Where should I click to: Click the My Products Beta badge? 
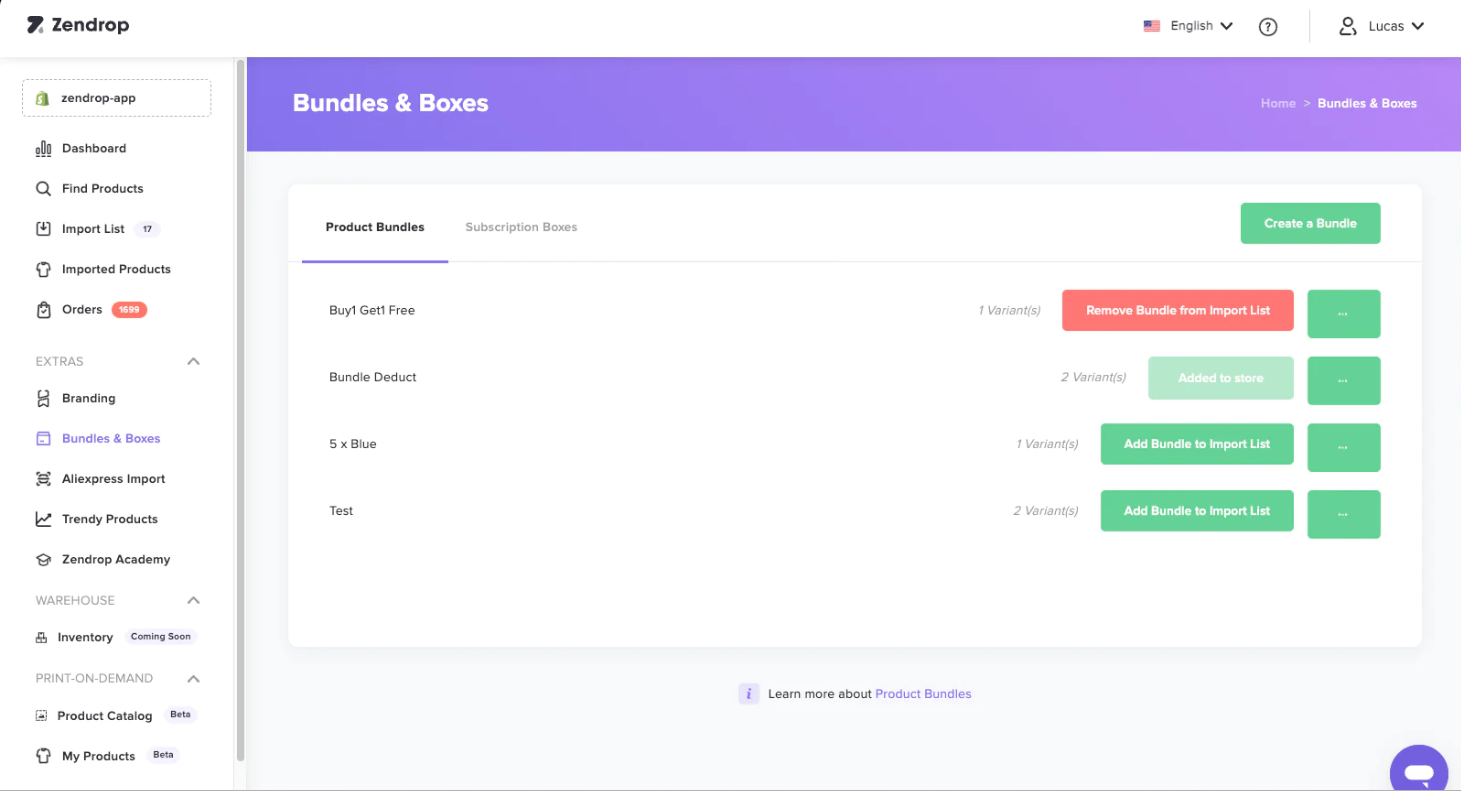coord(163,755)
